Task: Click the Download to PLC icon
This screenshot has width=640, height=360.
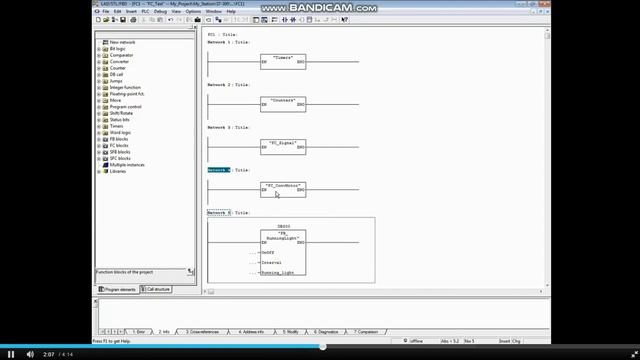Action: [198, 20]
